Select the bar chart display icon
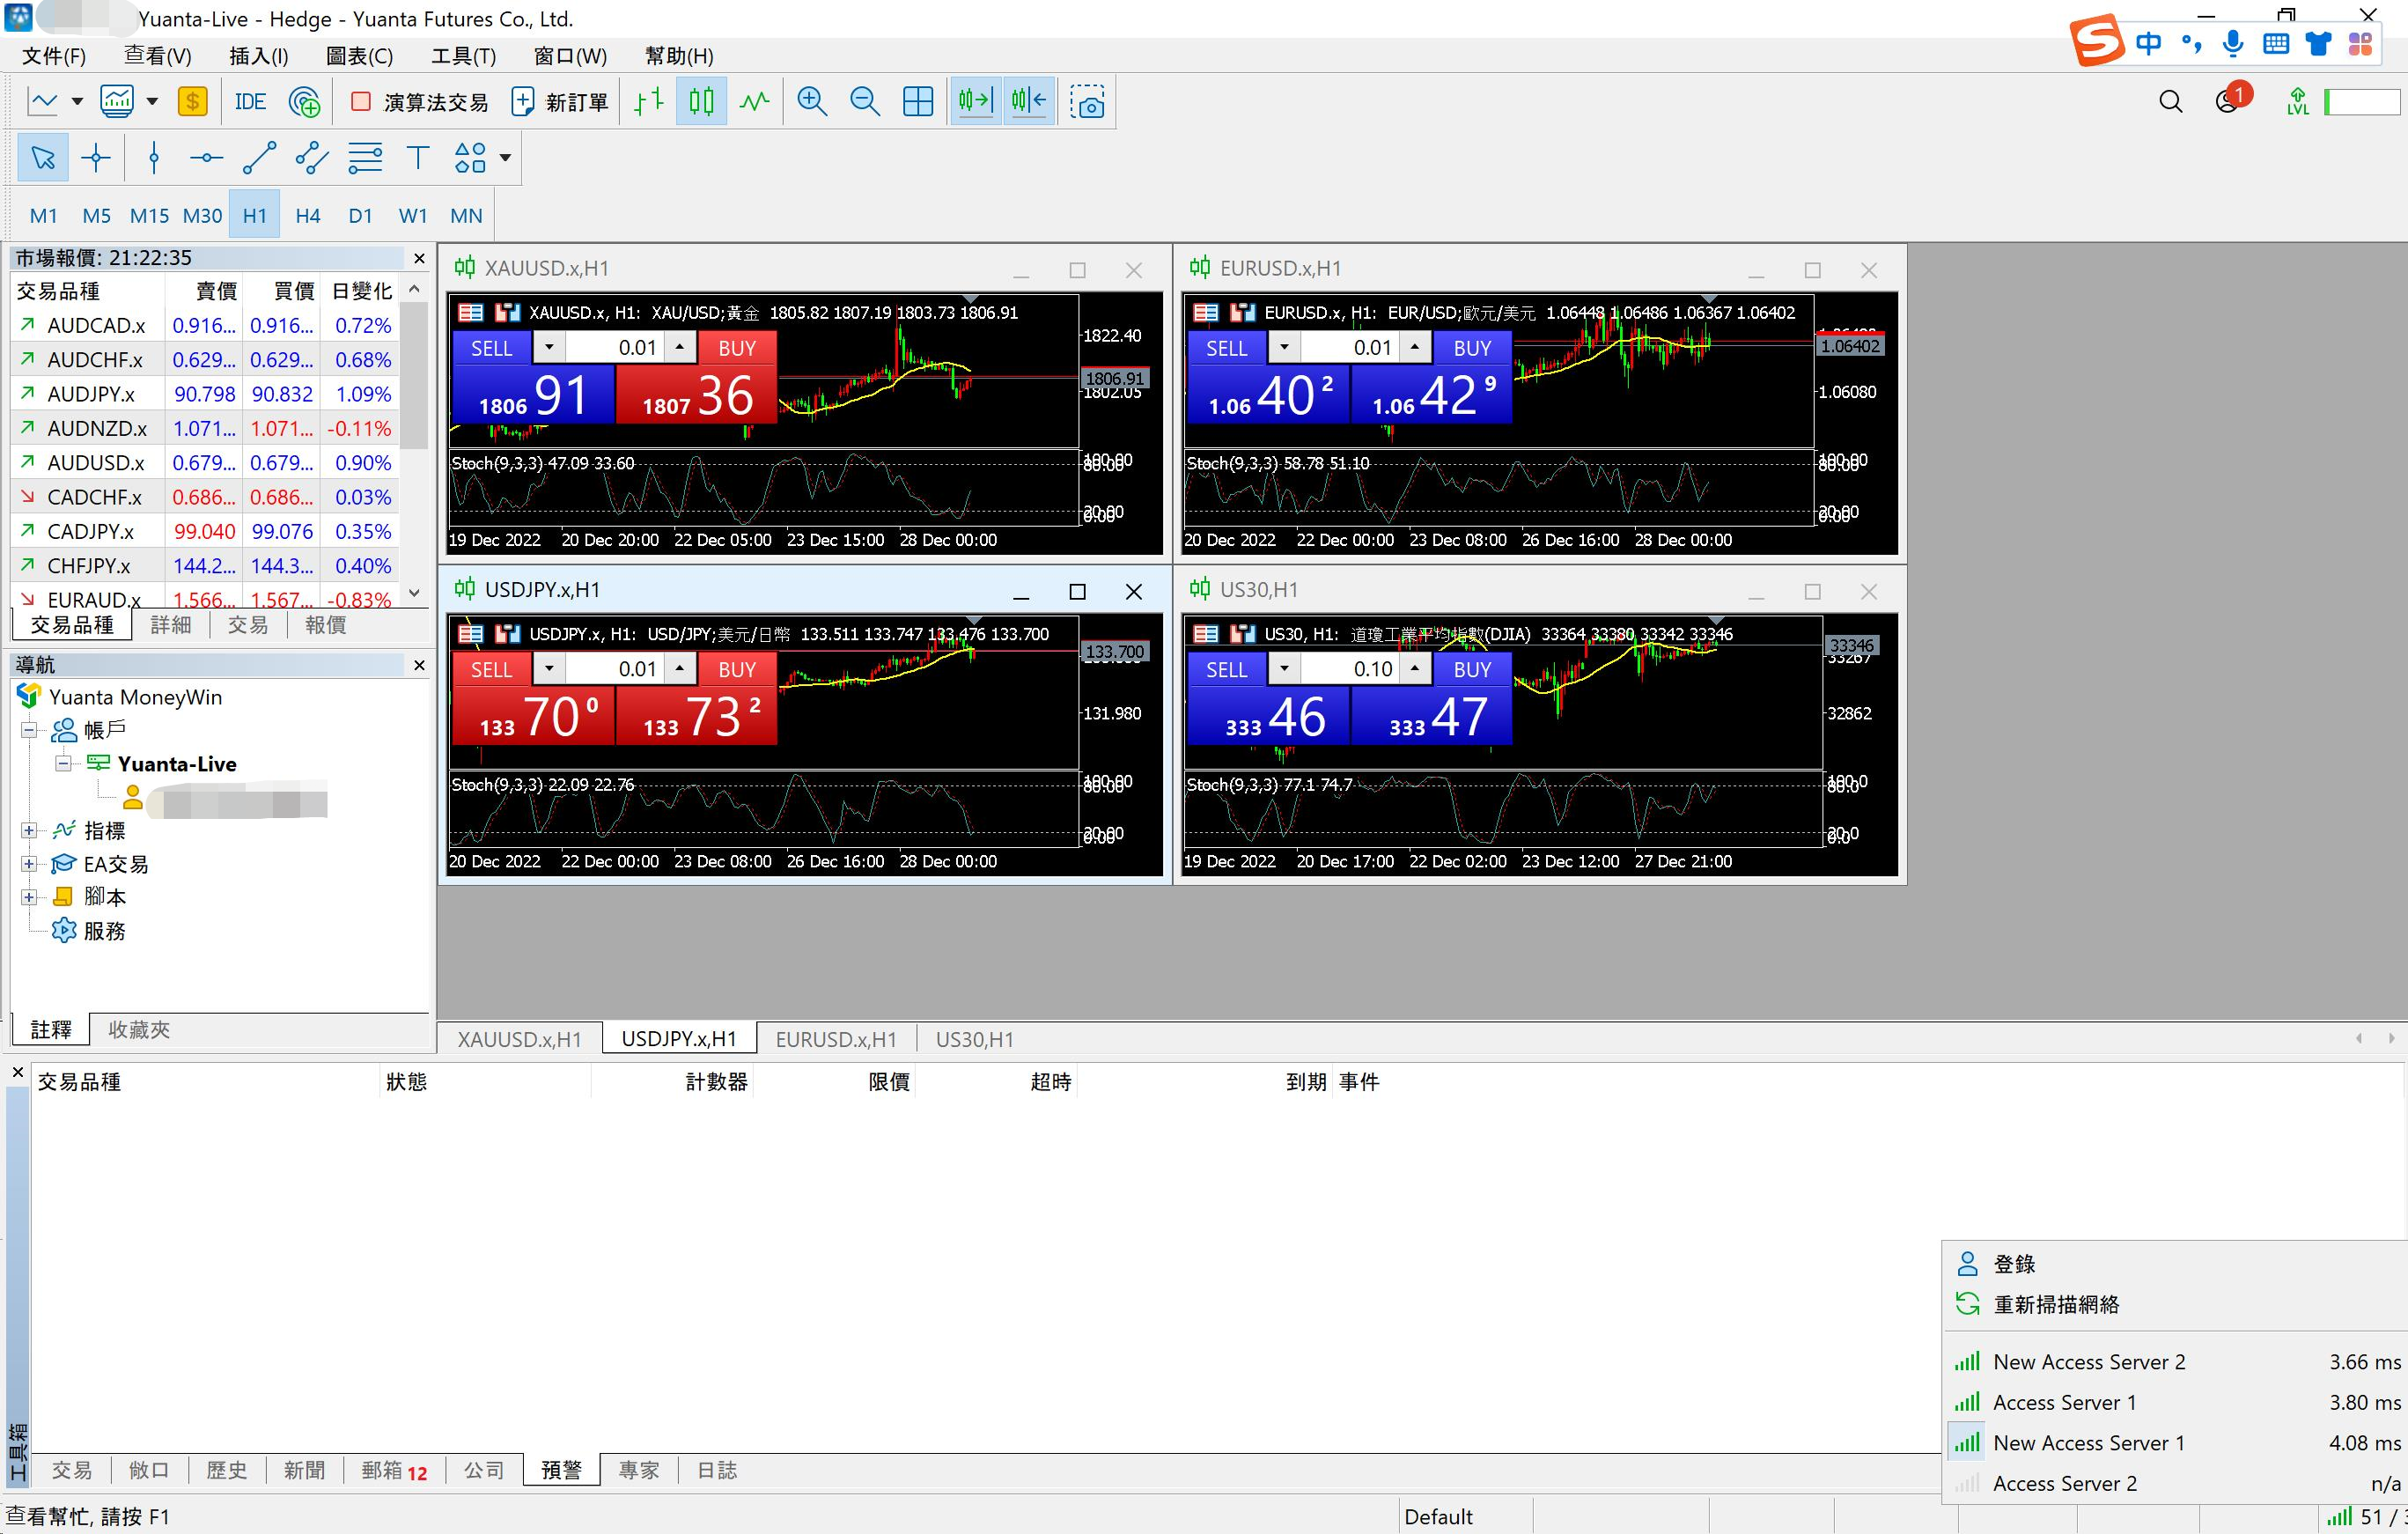Screen dimensions: 2408x1534 click(649, 102)
